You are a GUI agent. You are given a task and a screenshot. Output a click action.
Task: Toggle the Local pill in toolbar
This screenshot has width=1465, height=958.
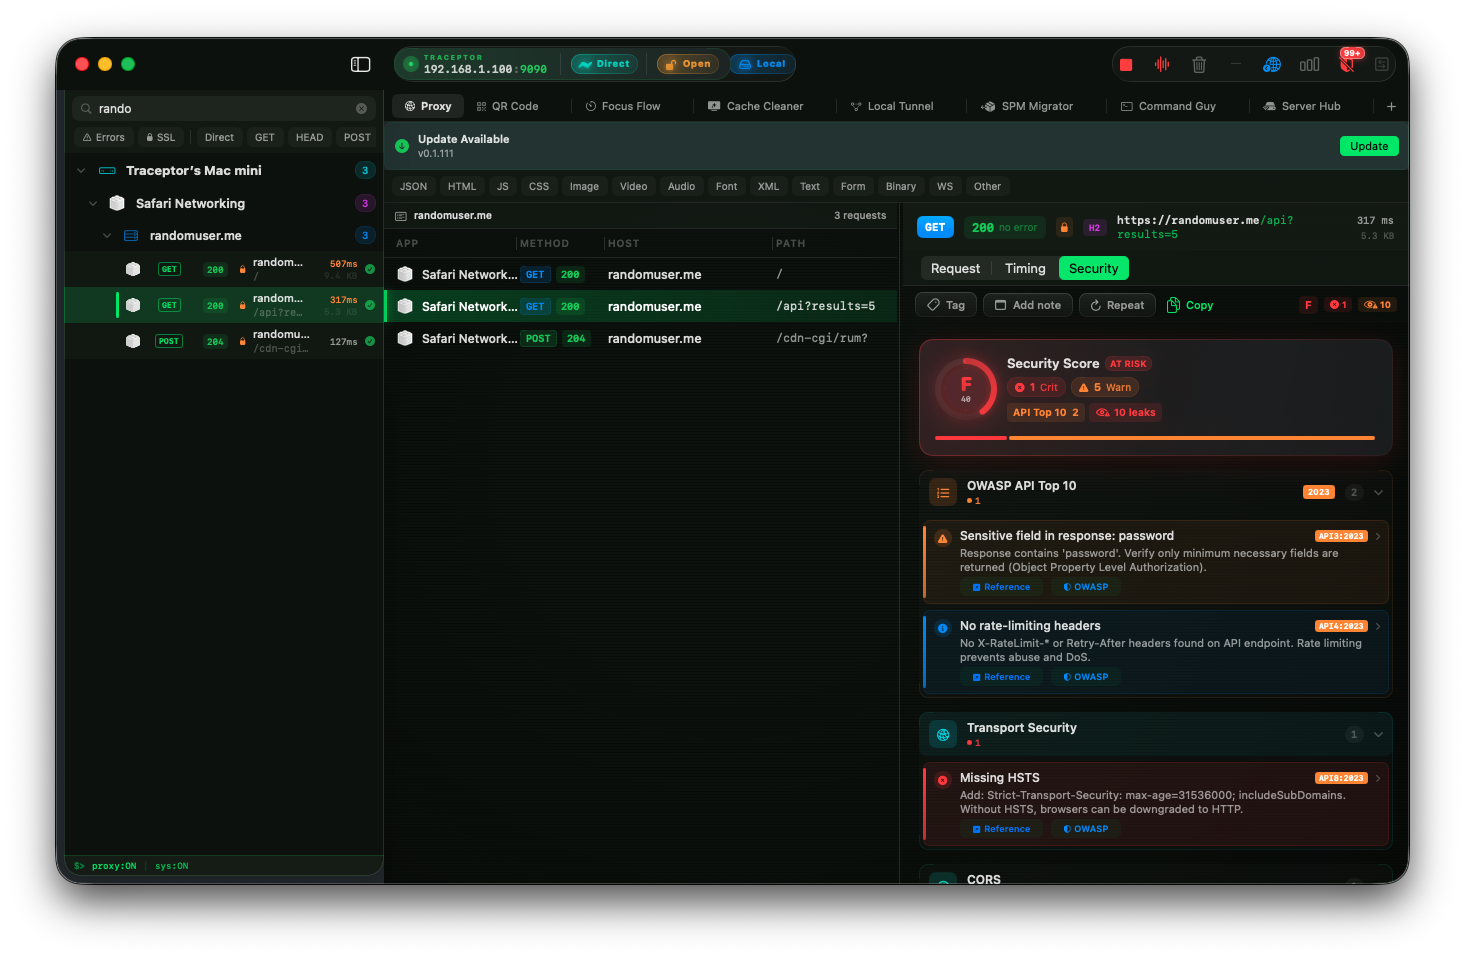[762, 64]
